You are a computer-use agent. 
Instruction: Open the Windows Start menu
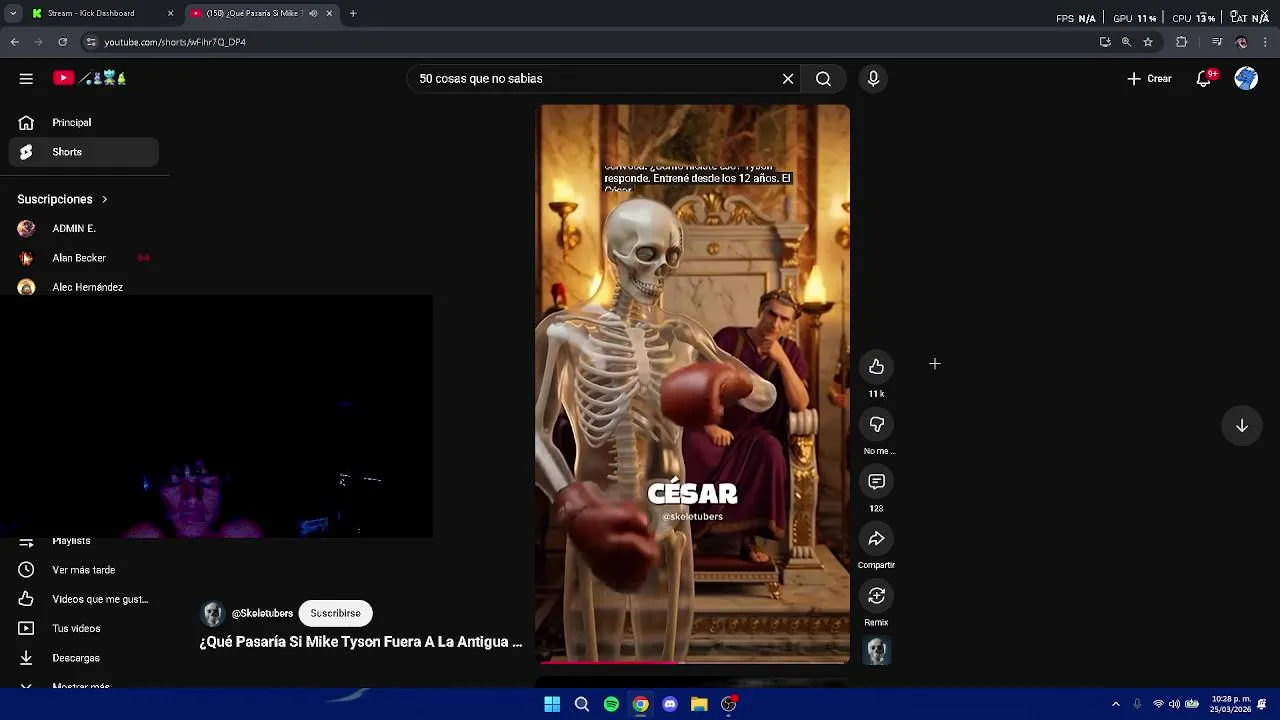tap(552, 704)
